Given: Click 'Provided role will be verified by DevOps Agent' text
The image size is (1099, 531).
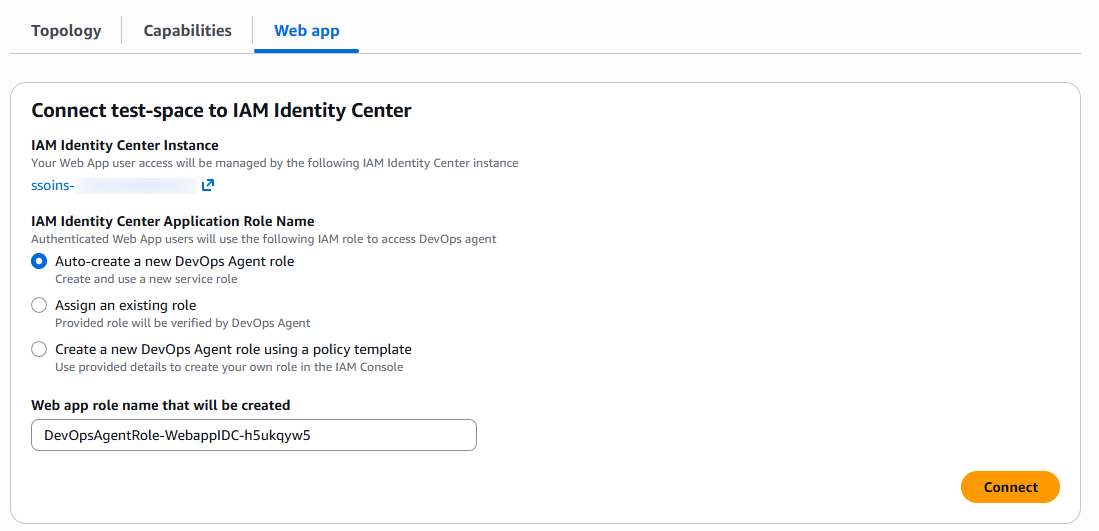Looking at the screenshot, I should point(182,323).
